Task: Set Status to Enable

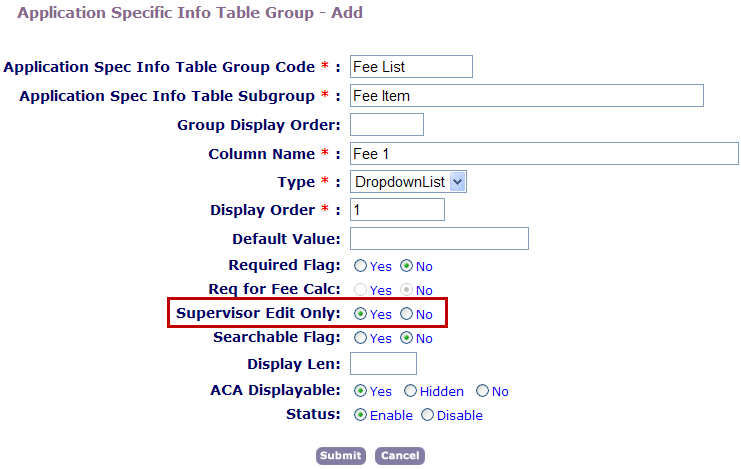Action: tap(360, 415)
